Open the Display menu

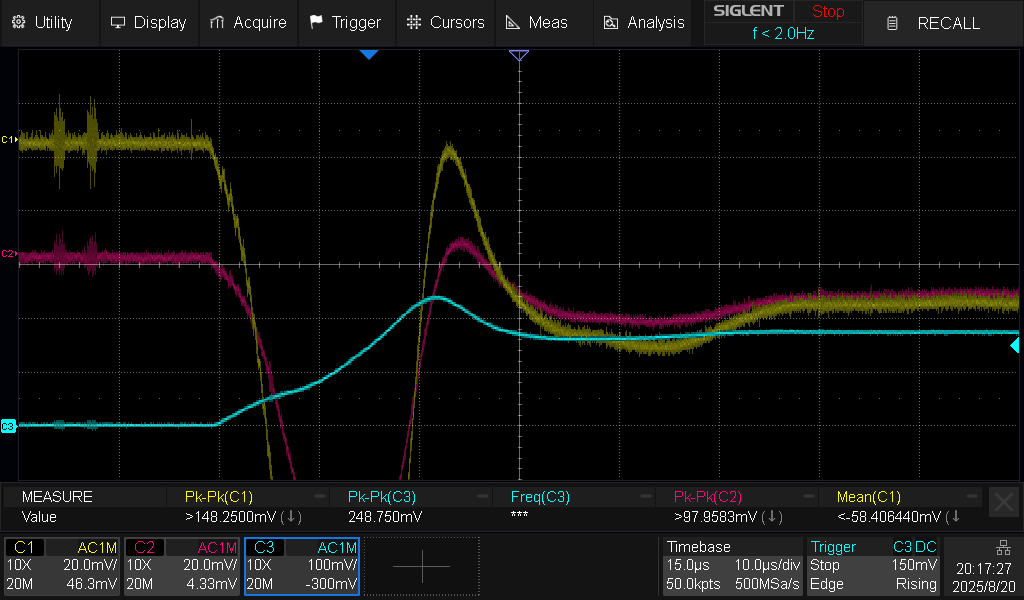coord(149,22)
